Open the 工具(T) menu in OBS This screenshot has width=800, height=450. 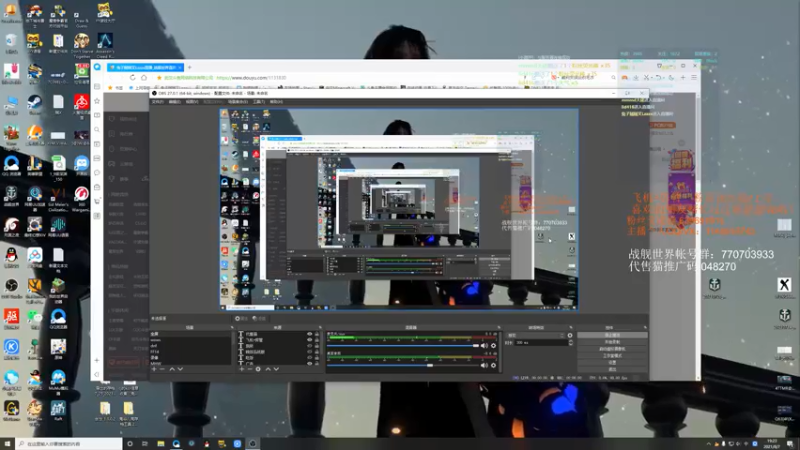pyautogui.click(x=259, y=102)
